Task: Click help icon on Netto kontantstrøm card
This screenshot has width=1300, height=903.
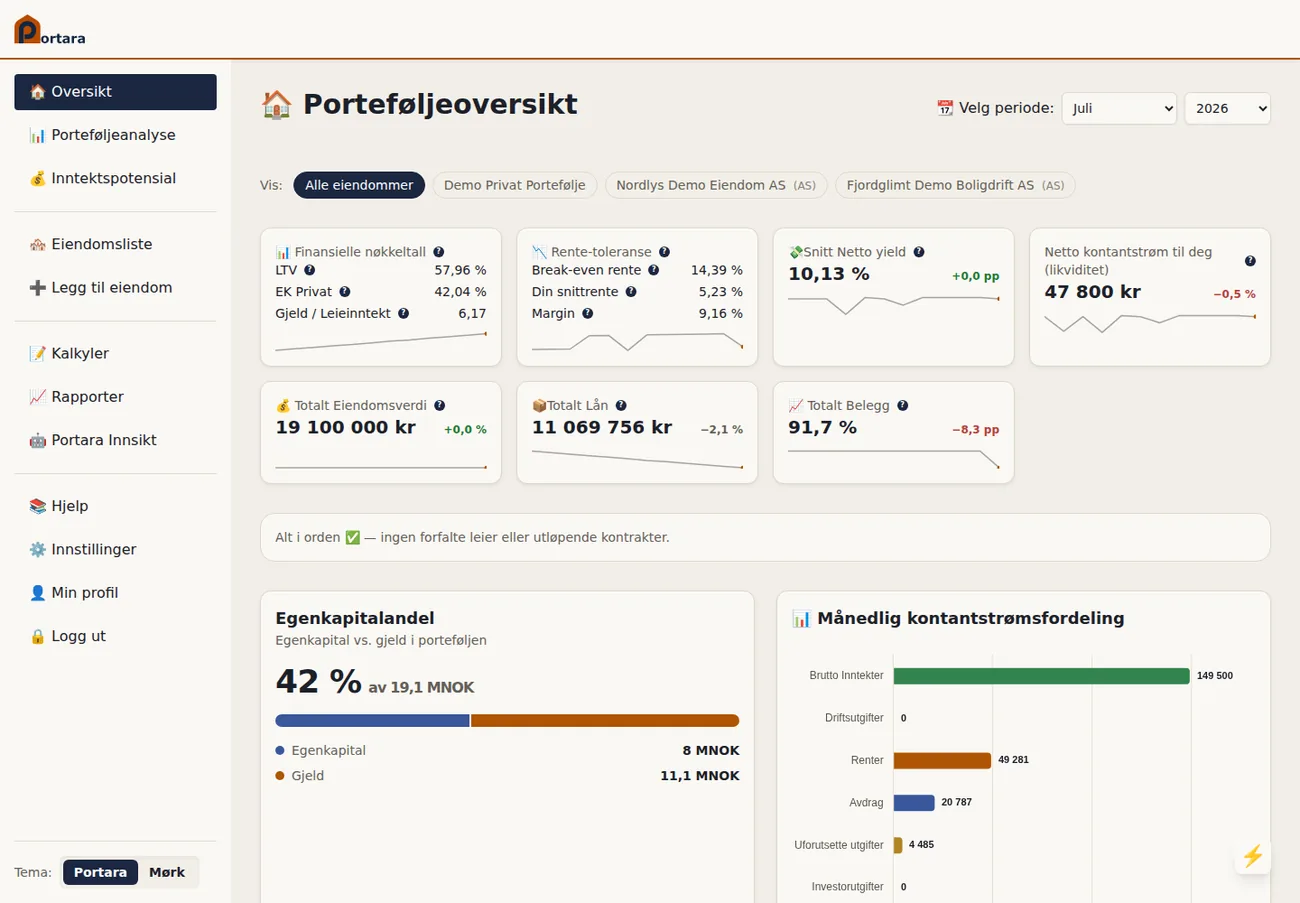Action: [1250, 261]
